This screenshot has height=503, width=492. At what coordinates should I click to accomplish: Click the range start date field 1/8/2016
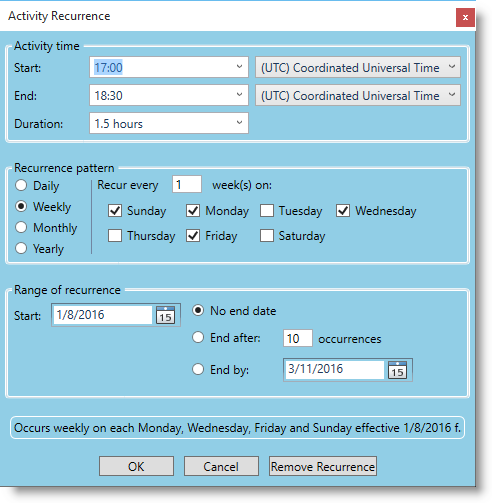(x=102, y=315)
